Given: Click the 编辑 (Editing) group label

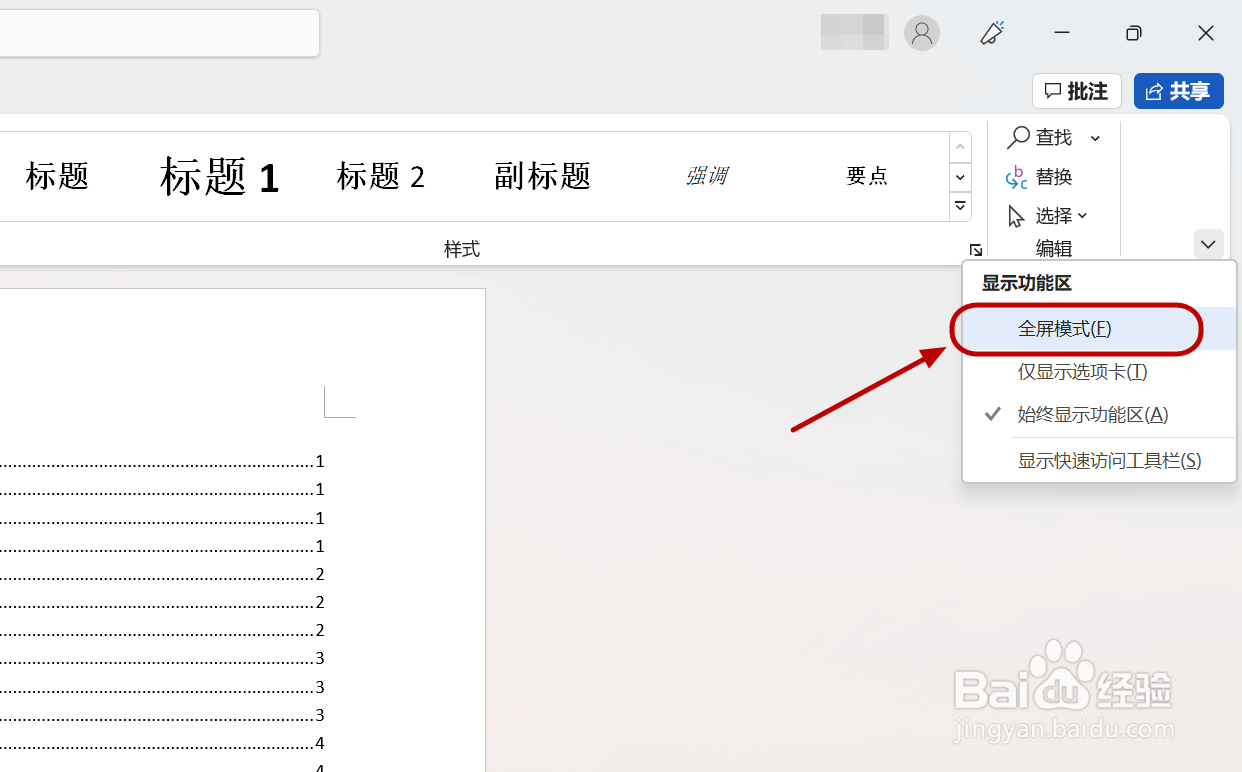Looking at the screenshot, I should tap(1053, 248).
